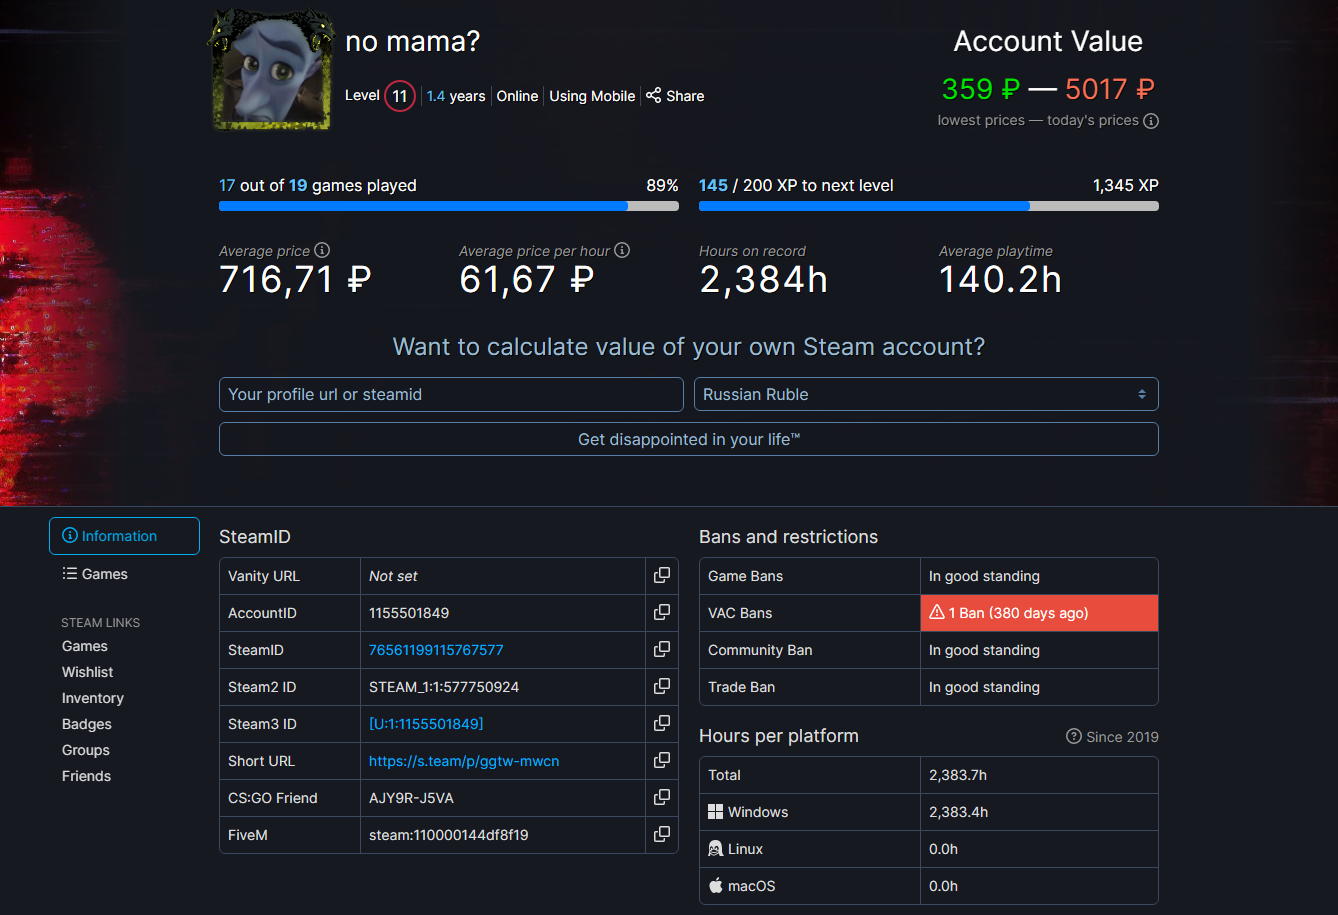Click Hours on record value 2,384h
The width and height of the screenshot is (1338, 915).
tap(764, 280)
